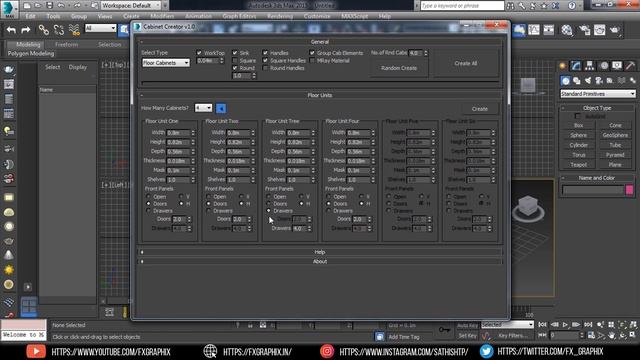Toggle the Sink checkbox
640x360 pixels.
[235, 53]
